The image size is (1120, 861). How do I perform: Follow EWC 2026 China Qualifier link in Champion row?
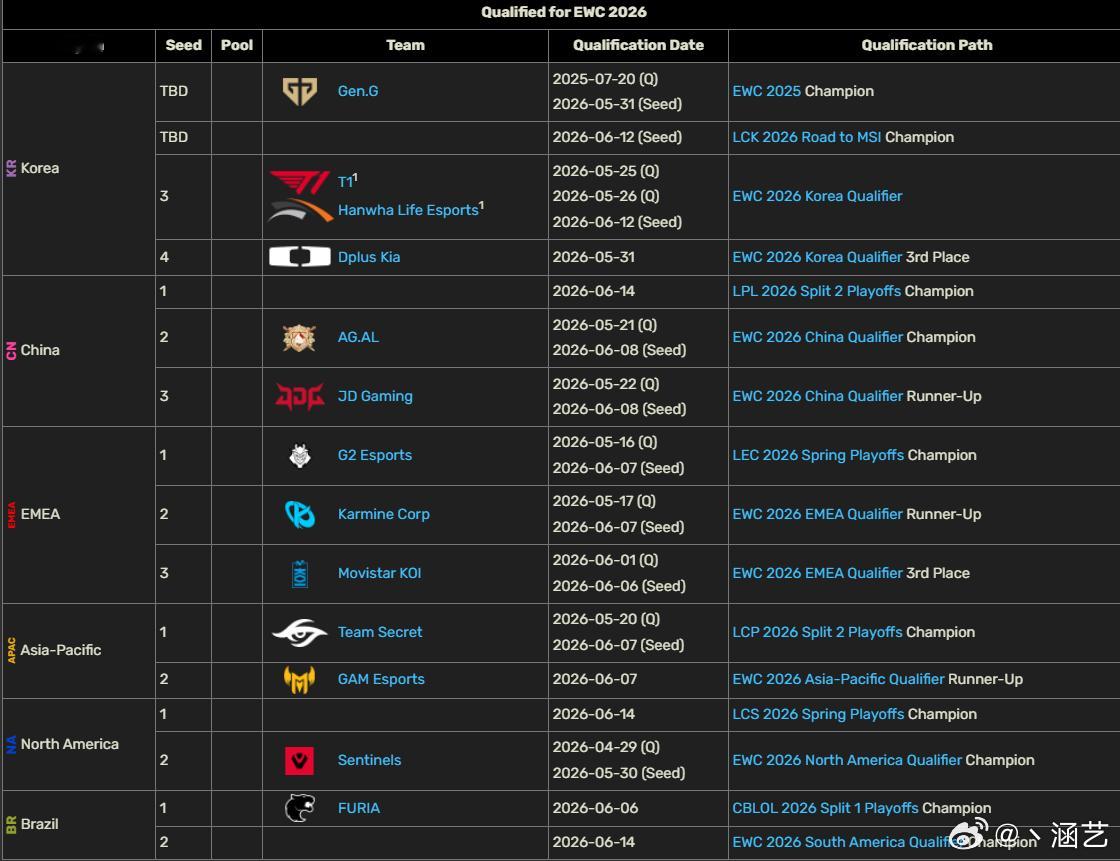[x=817, y=337]
